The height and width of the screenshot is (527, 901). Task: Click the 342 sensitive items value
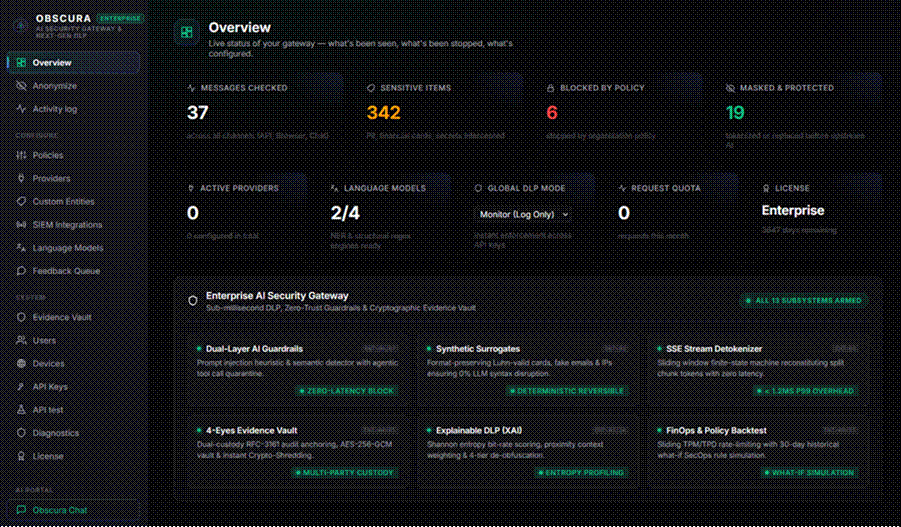[x=383, y=113]
